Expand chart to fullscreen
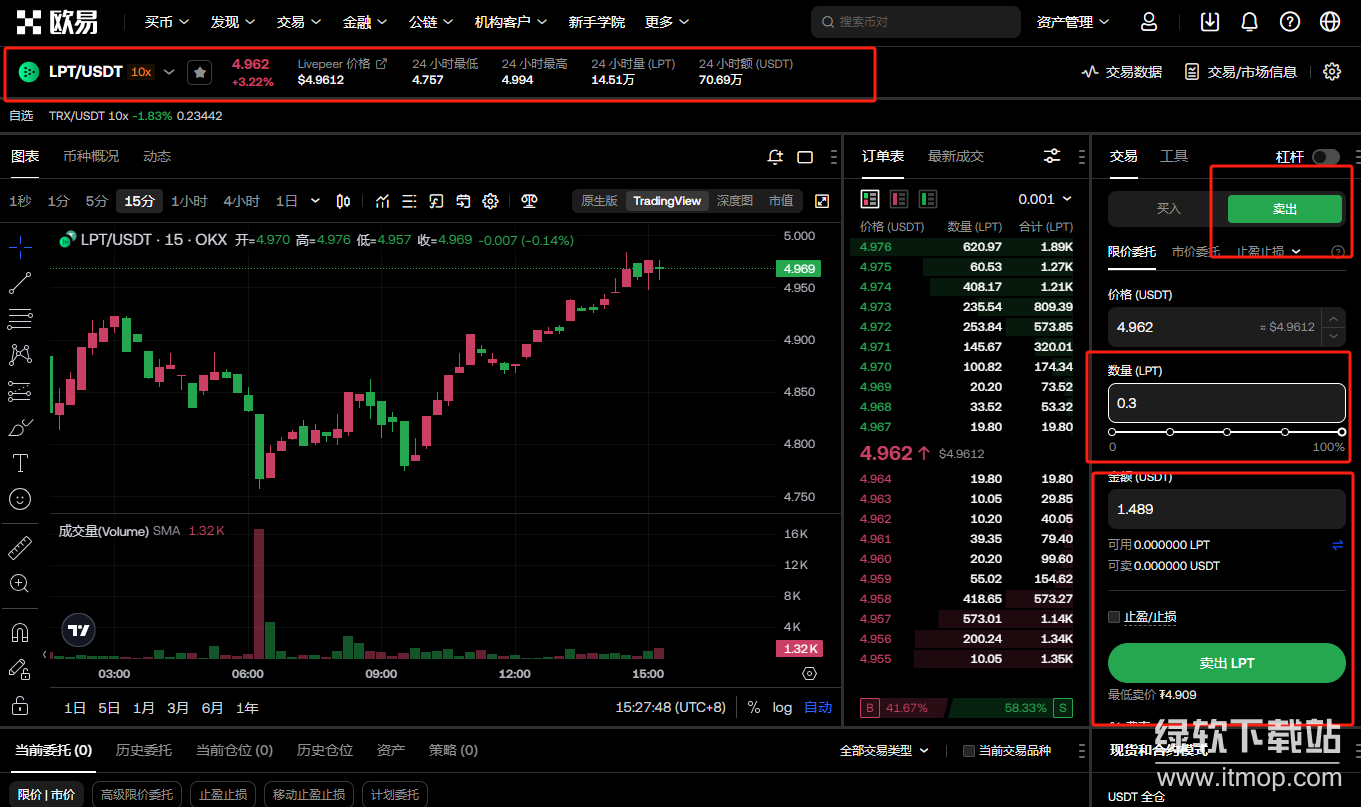This screenshot has width=1361, height=807. [822, 201]
